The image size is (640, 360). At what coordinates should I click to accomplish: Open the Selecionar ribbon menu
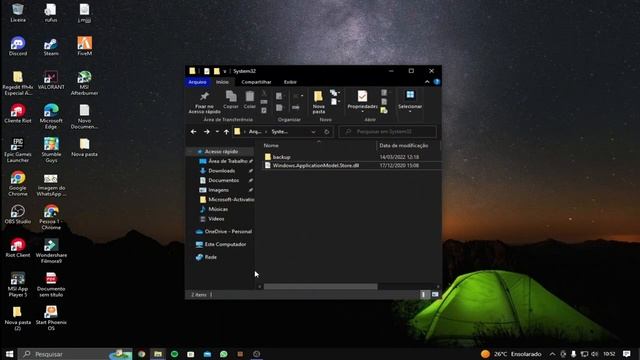(410, 101)
